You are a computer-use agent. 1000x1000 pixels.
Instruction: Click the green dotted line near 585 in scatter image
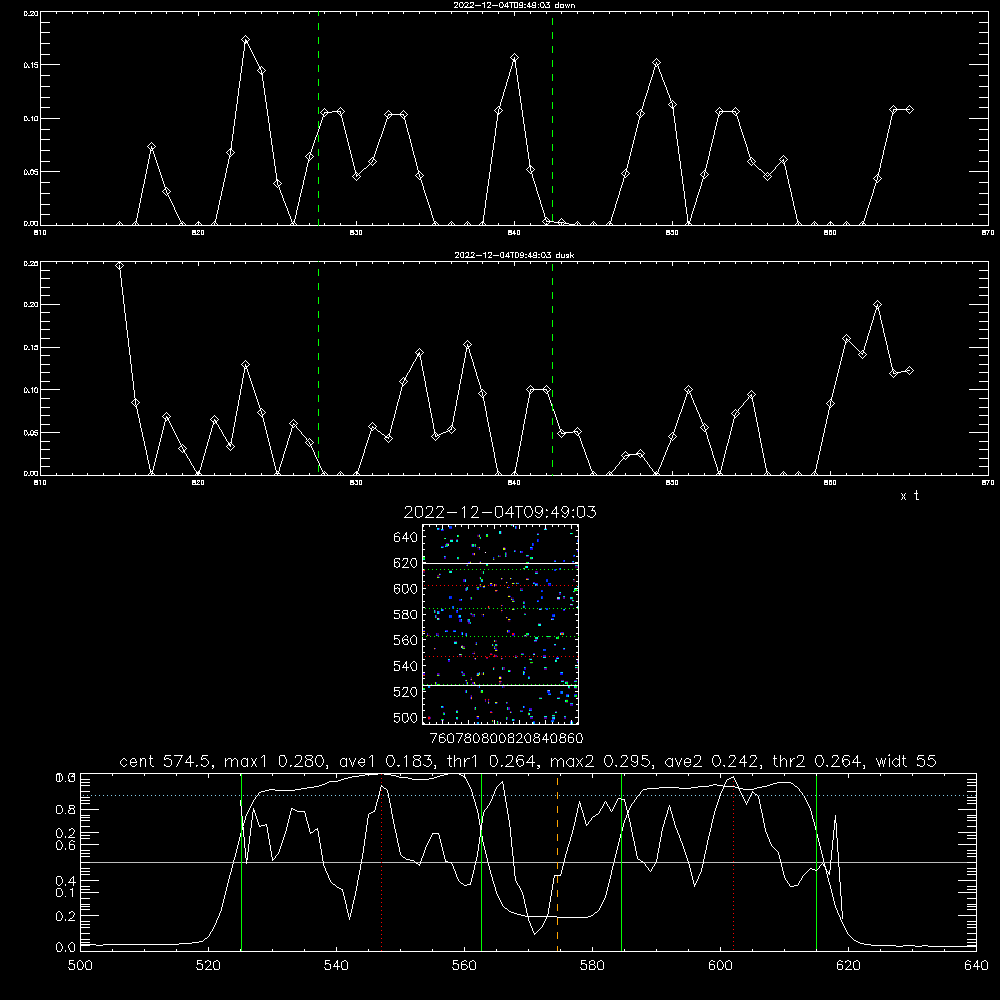tap(500, 608)
